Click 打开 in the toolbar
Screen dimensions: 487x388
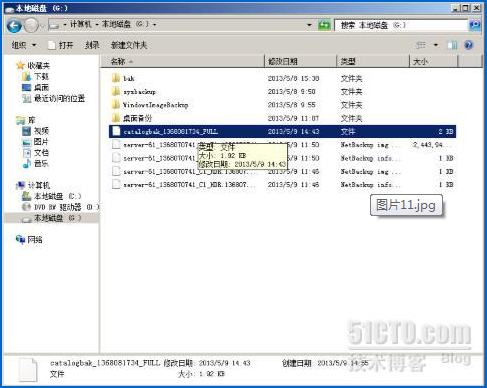61,45
